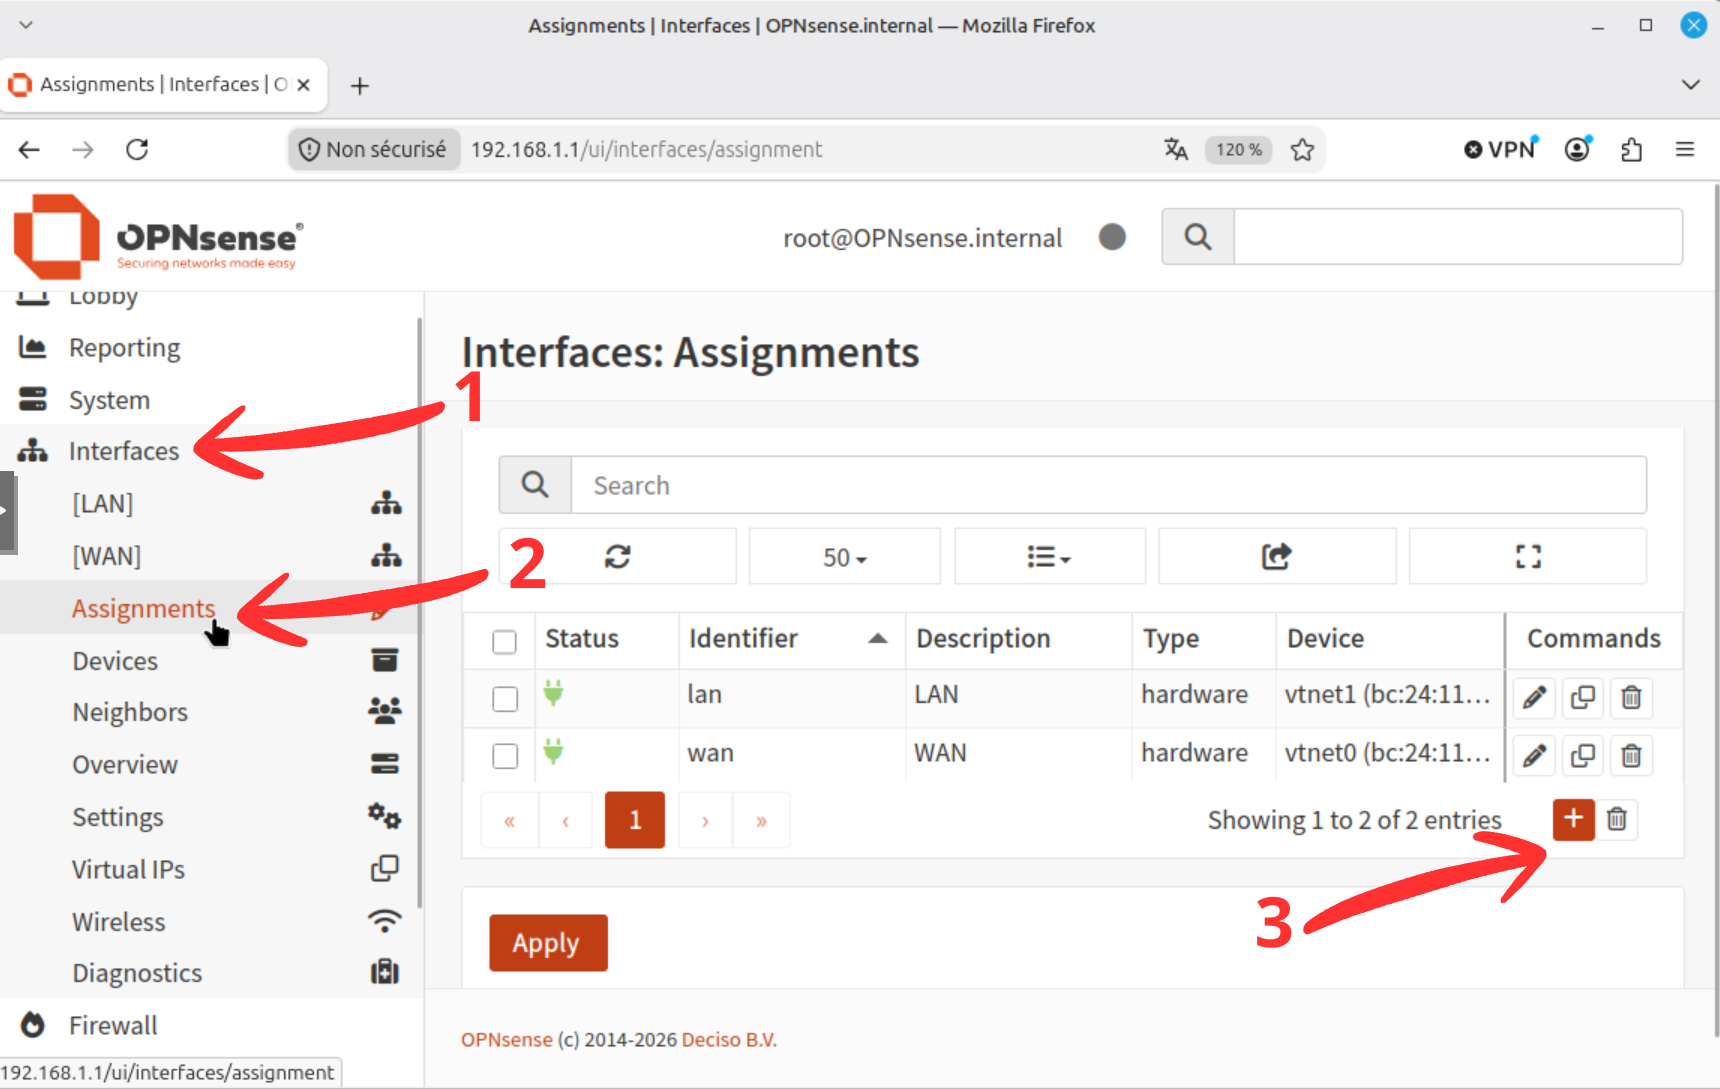Open list all tabs chevron in Firefox
This screenshot has height=1089, width=1720.
(x=1690, y=85)
